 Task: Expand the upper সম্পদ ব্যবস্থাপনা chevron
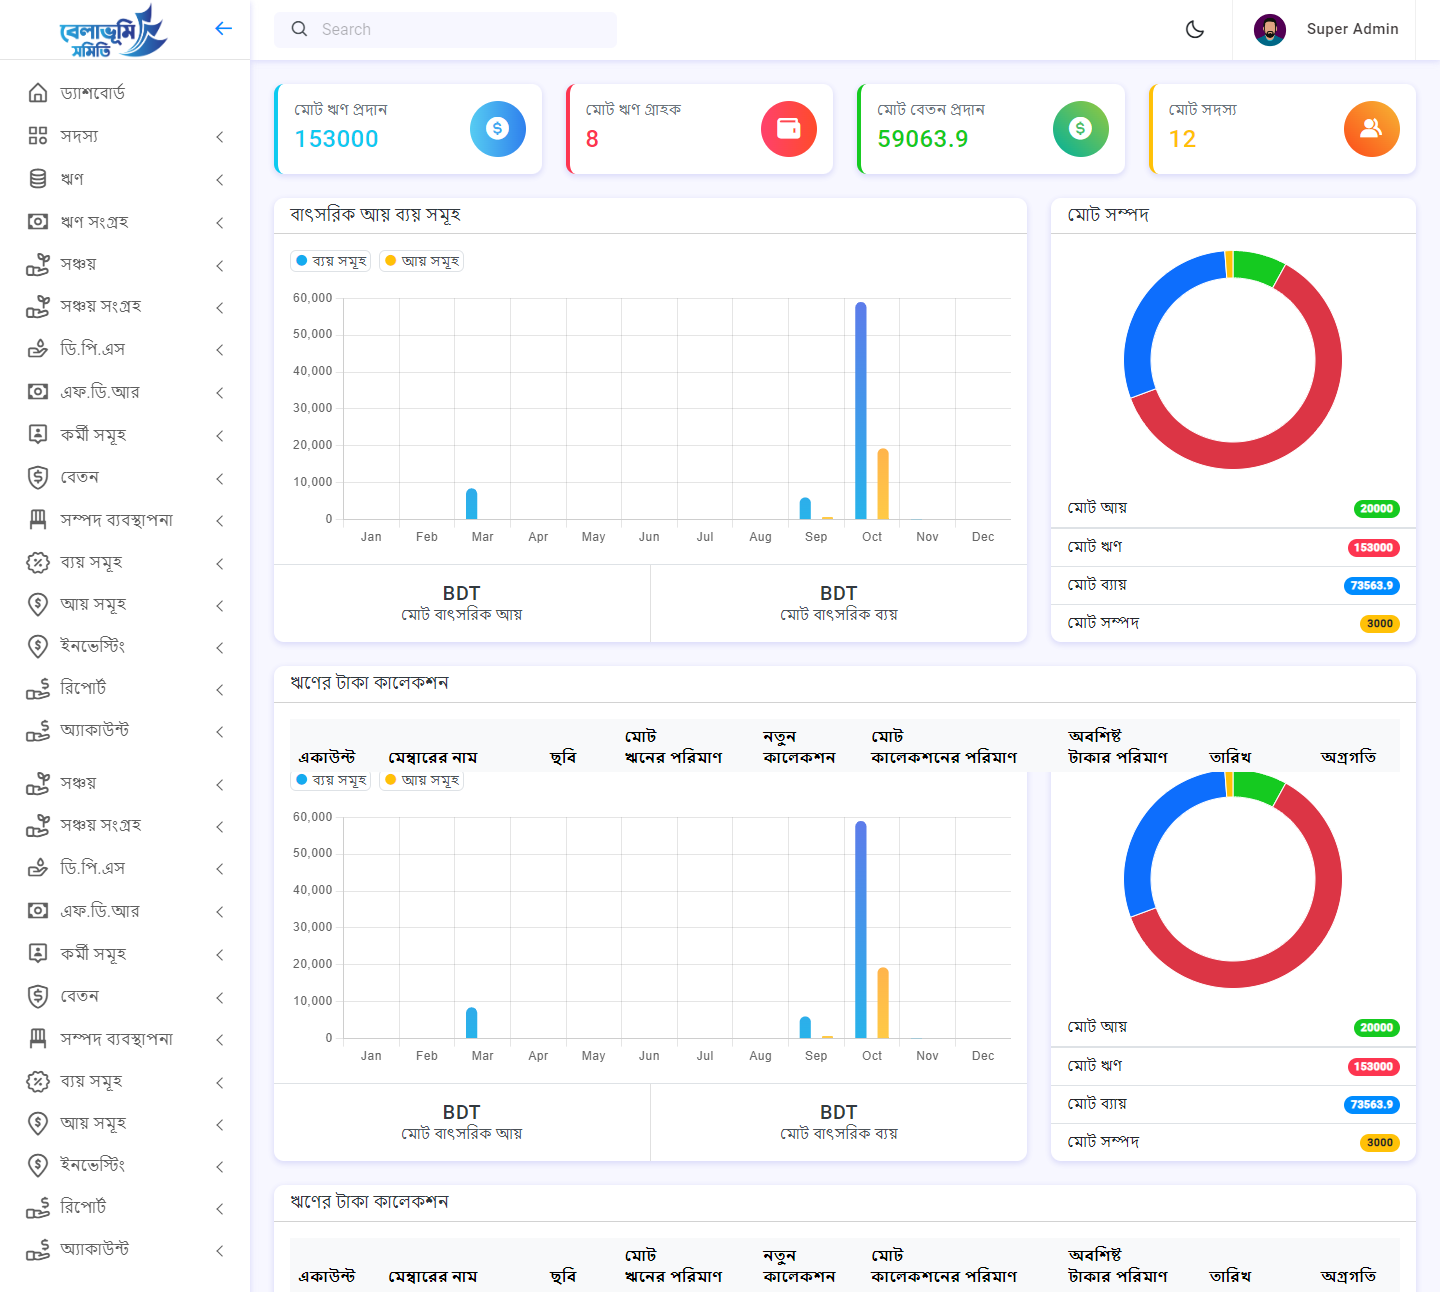[x=220, y=521]
